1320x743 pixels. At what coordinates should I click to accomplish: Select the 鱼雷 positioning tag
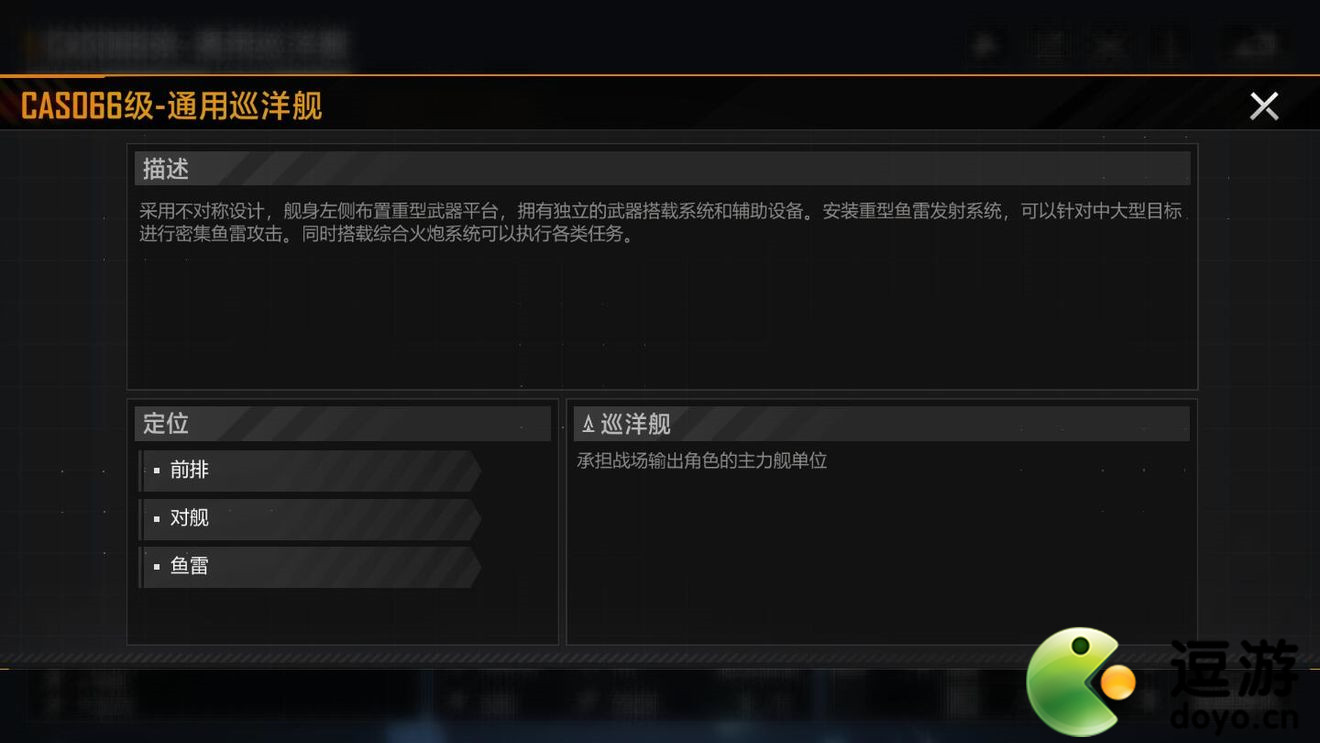click(310, 566)
